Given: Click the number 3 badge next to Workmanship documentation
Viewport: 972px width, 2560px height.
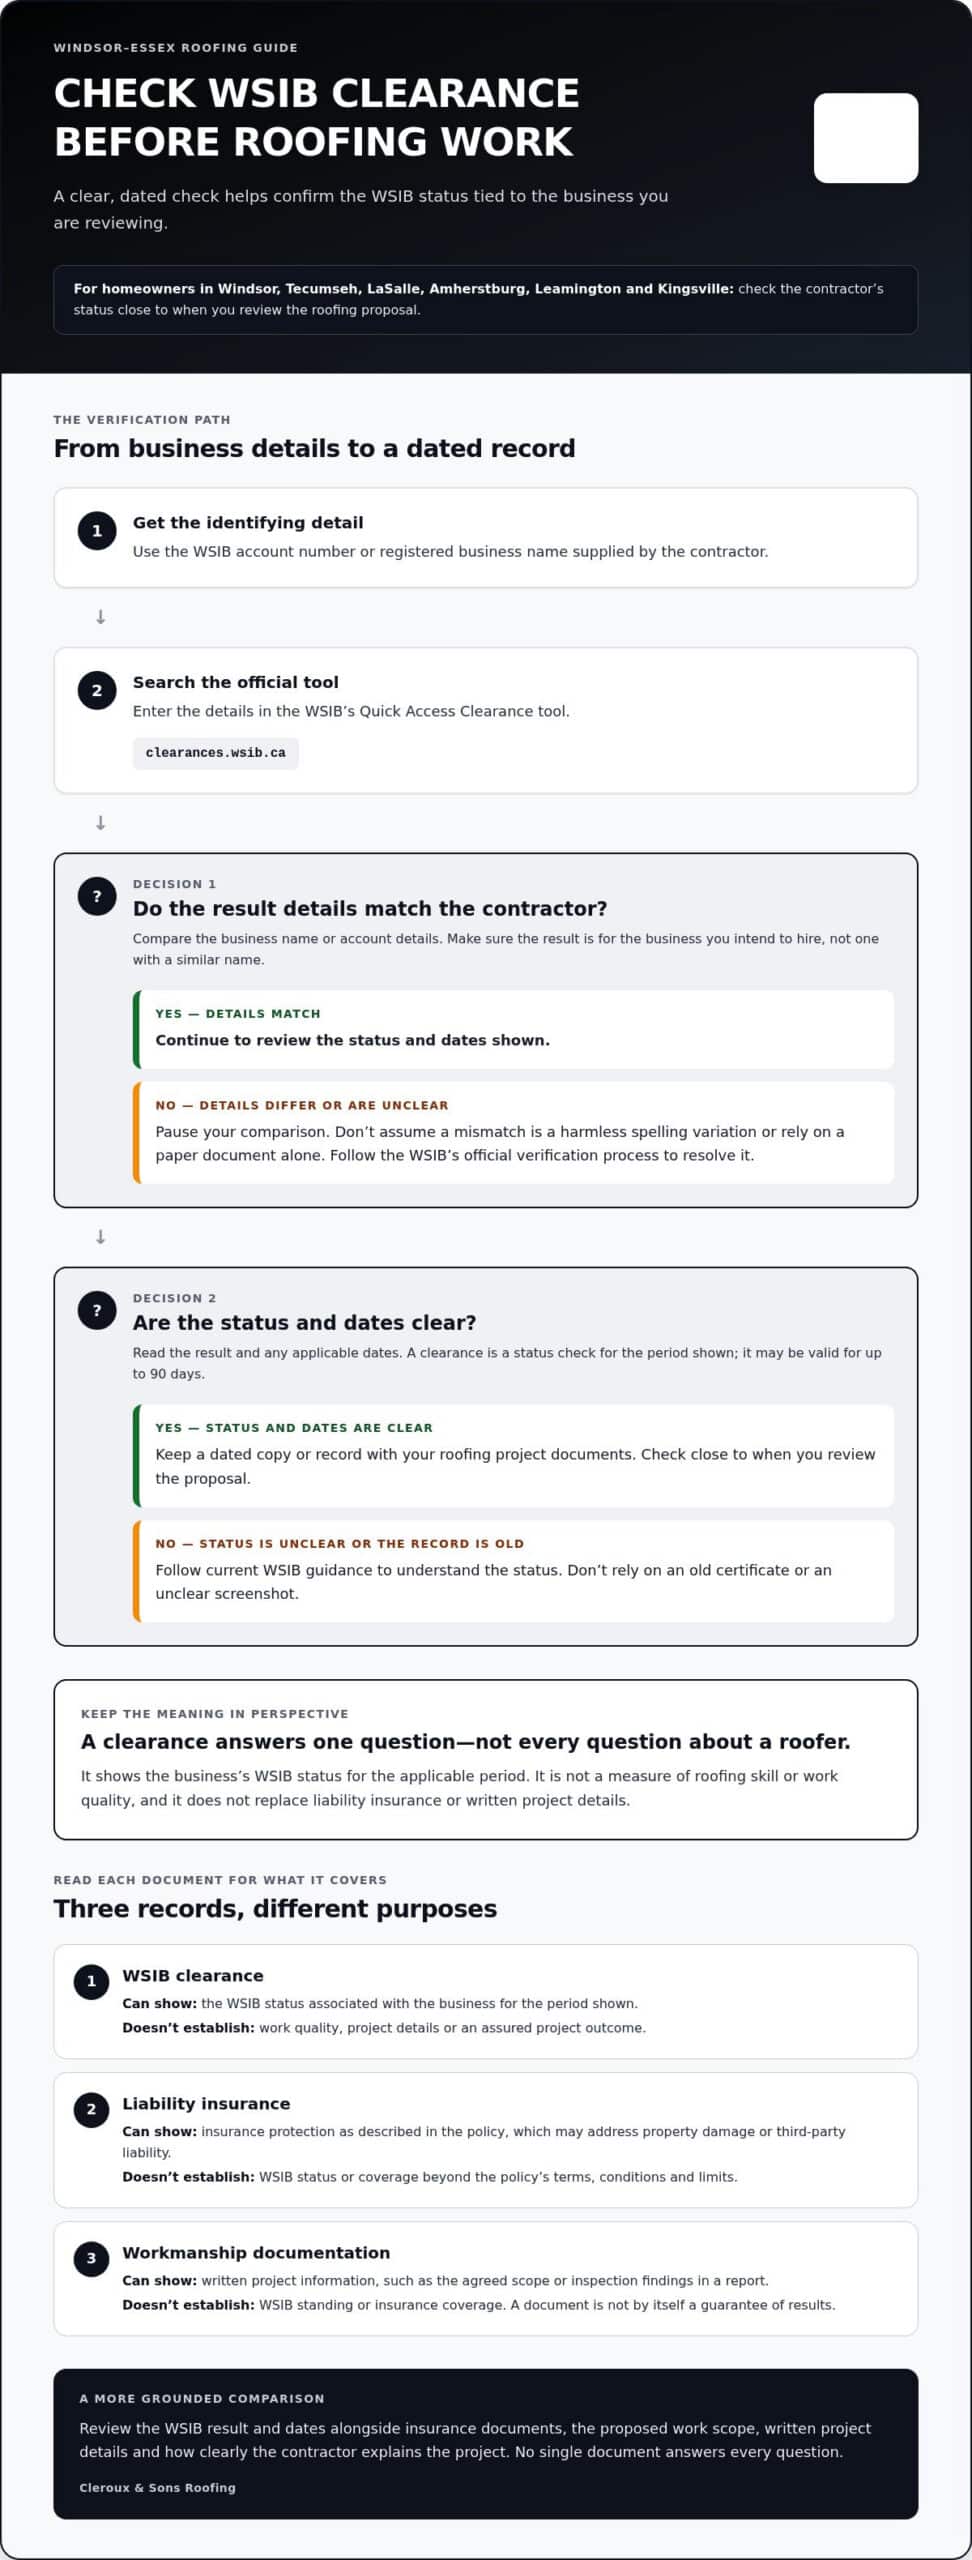Looking at the screenshot, I should 91,2258.
